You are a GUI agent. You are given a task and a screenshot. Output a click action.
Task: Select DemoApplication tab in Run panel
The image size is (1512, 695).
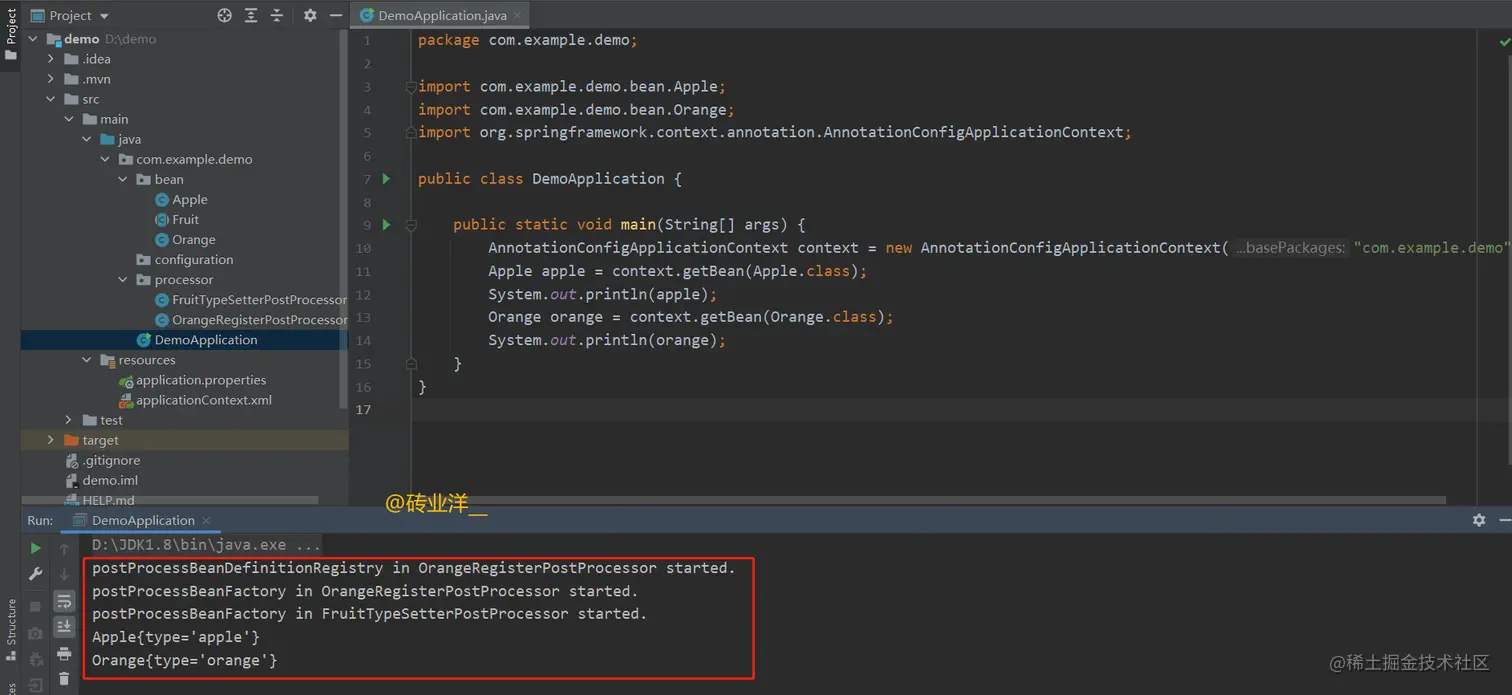tap(143, 520)
